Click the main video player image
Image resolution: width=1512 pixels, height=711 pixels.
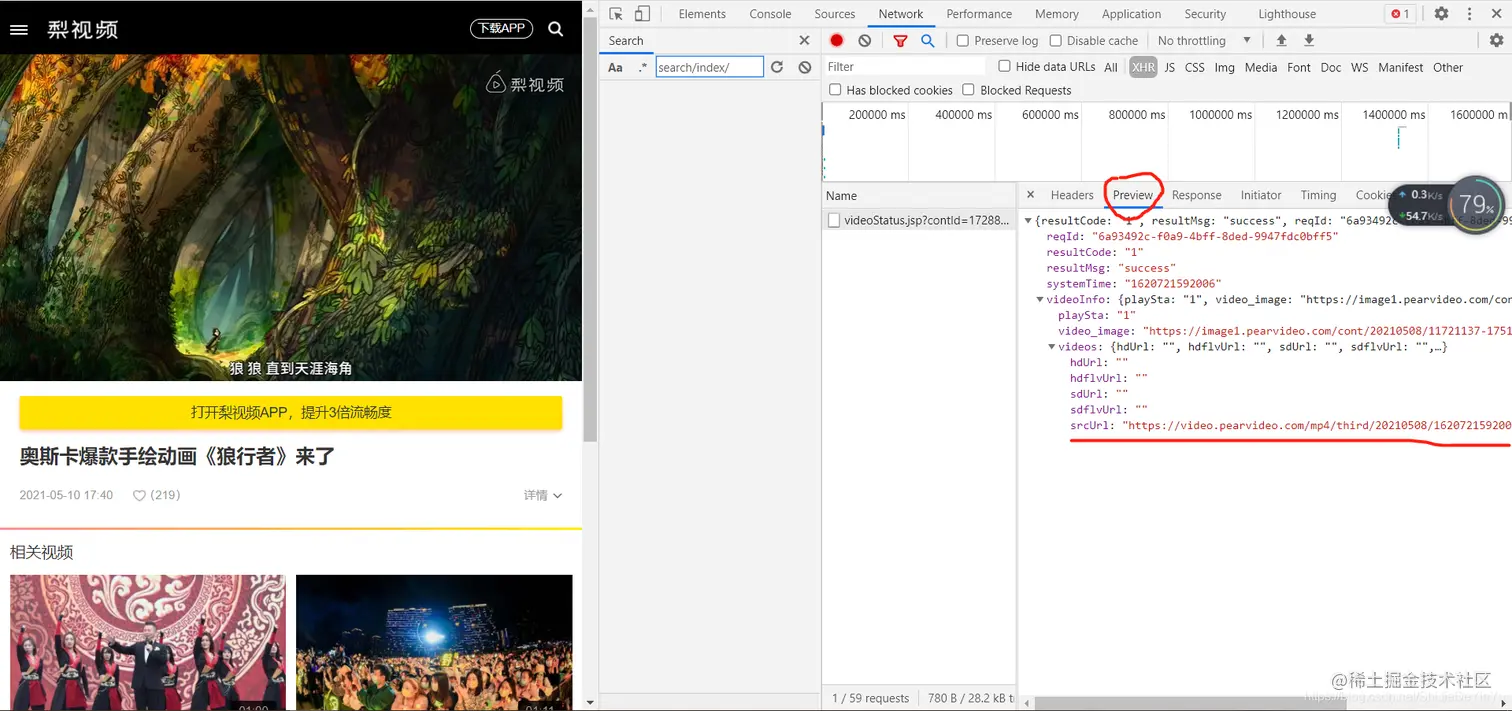tap(291, 217)
